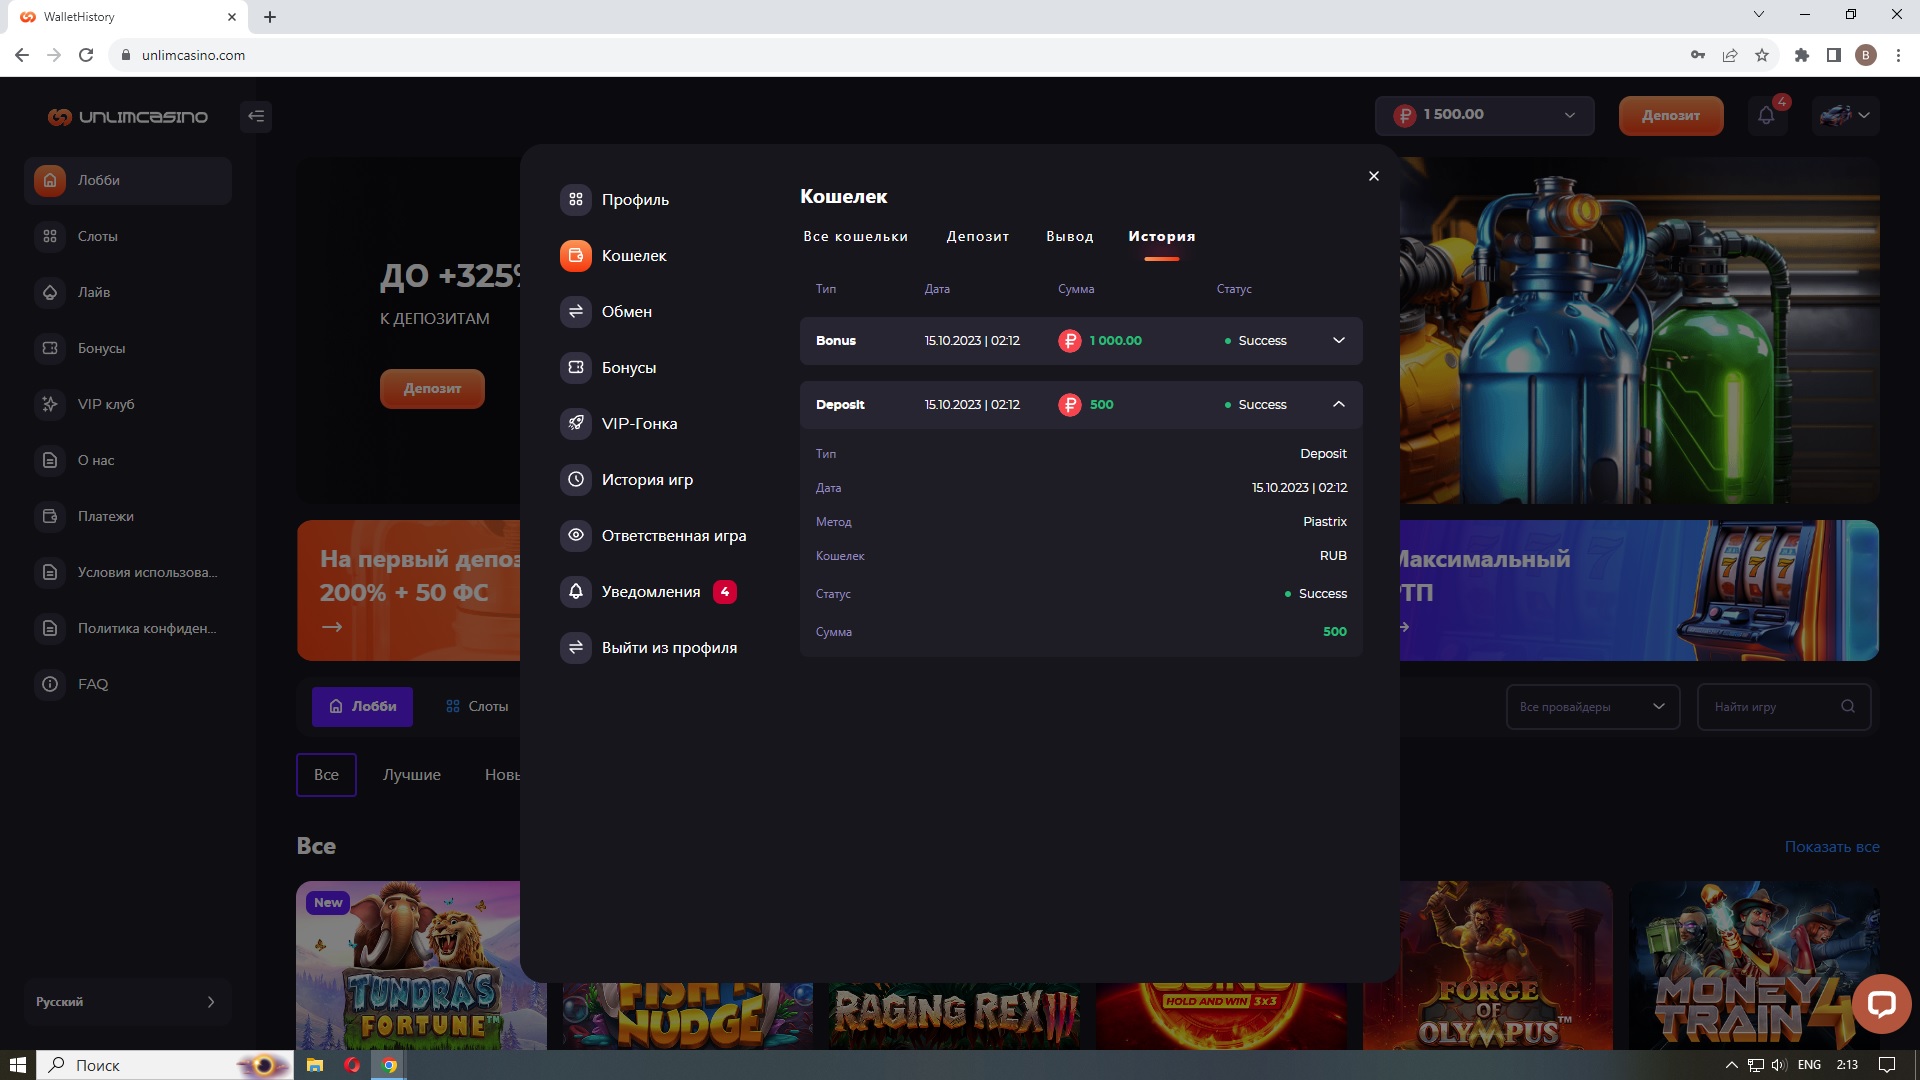Collapse the Deposit transaction details
This screenshot has width=1920, height=1080.
(1338, 405)
